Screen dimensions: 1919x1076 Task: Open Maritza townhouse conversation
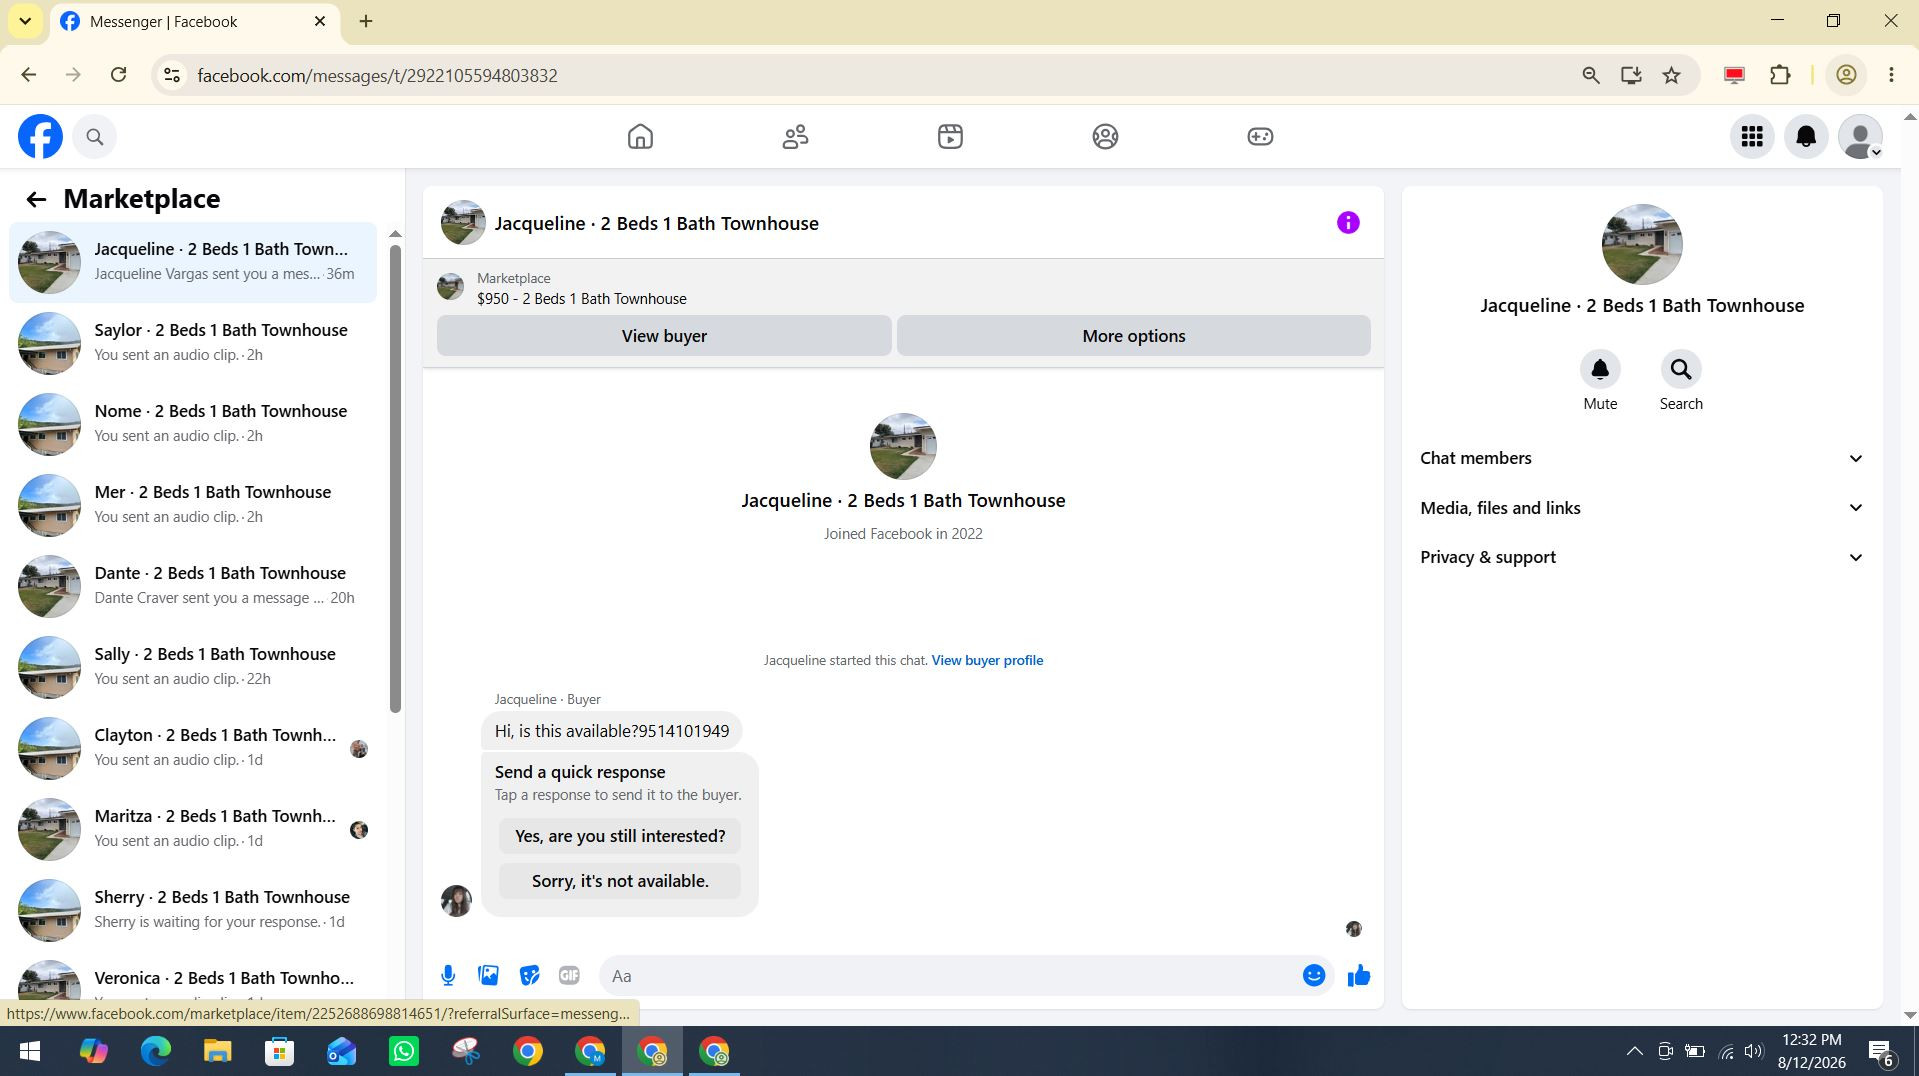pyautogui.click(x=193, y=828)
